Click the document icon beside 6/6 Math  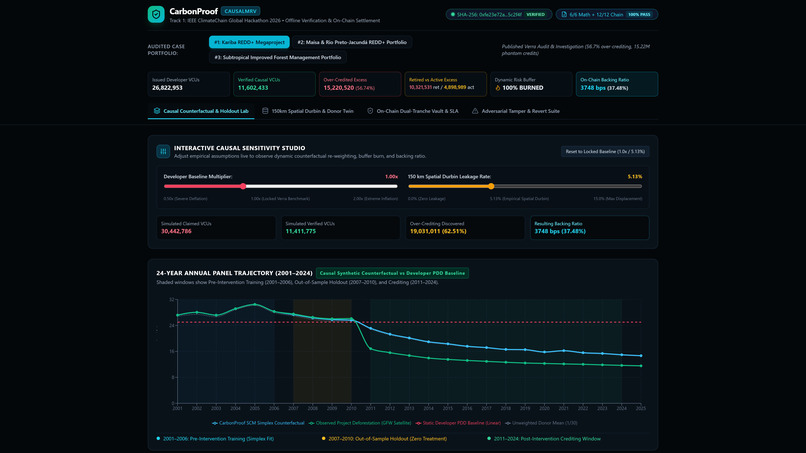point(564,14)
